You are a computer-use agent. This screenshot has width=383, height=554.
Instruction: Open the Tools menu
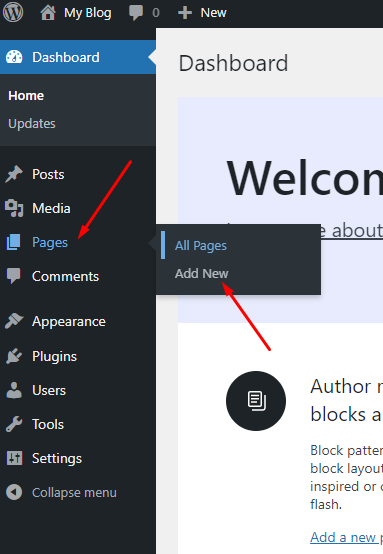click(x=48, y=424)
